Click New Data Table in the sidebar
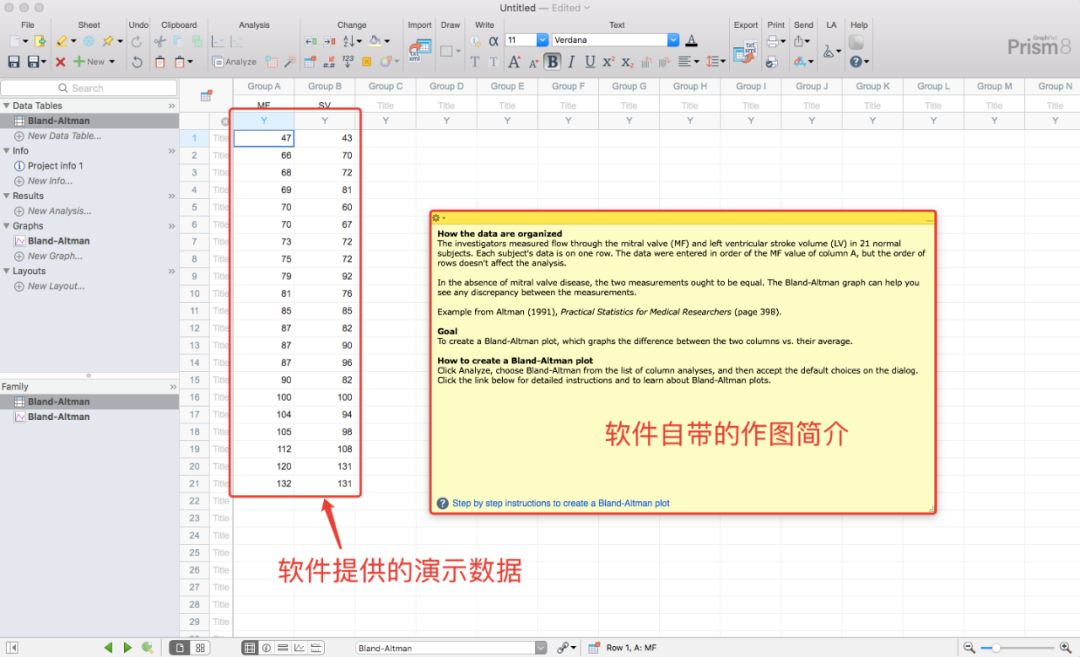Screen dimensions: 1080x657 coord(62,135)
